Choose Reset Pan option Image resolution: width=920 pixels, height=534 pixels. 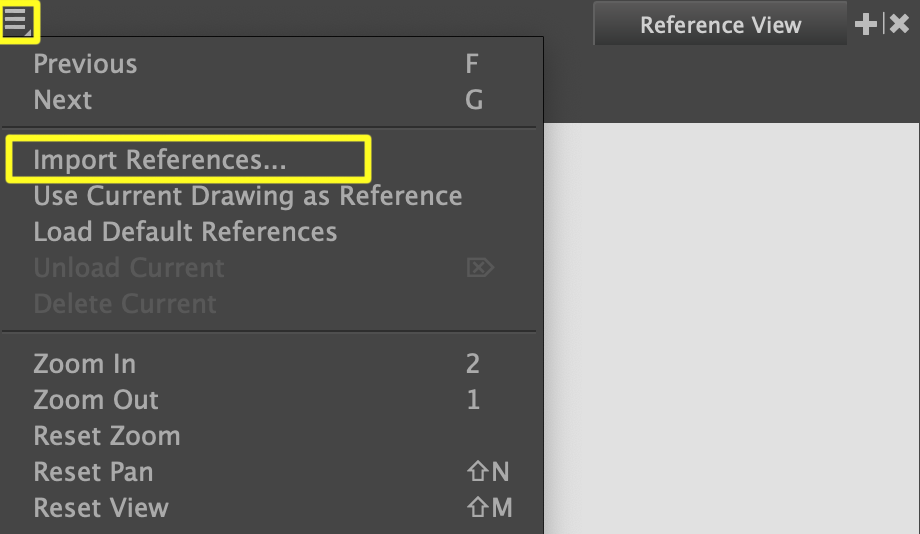pos(93,472)
